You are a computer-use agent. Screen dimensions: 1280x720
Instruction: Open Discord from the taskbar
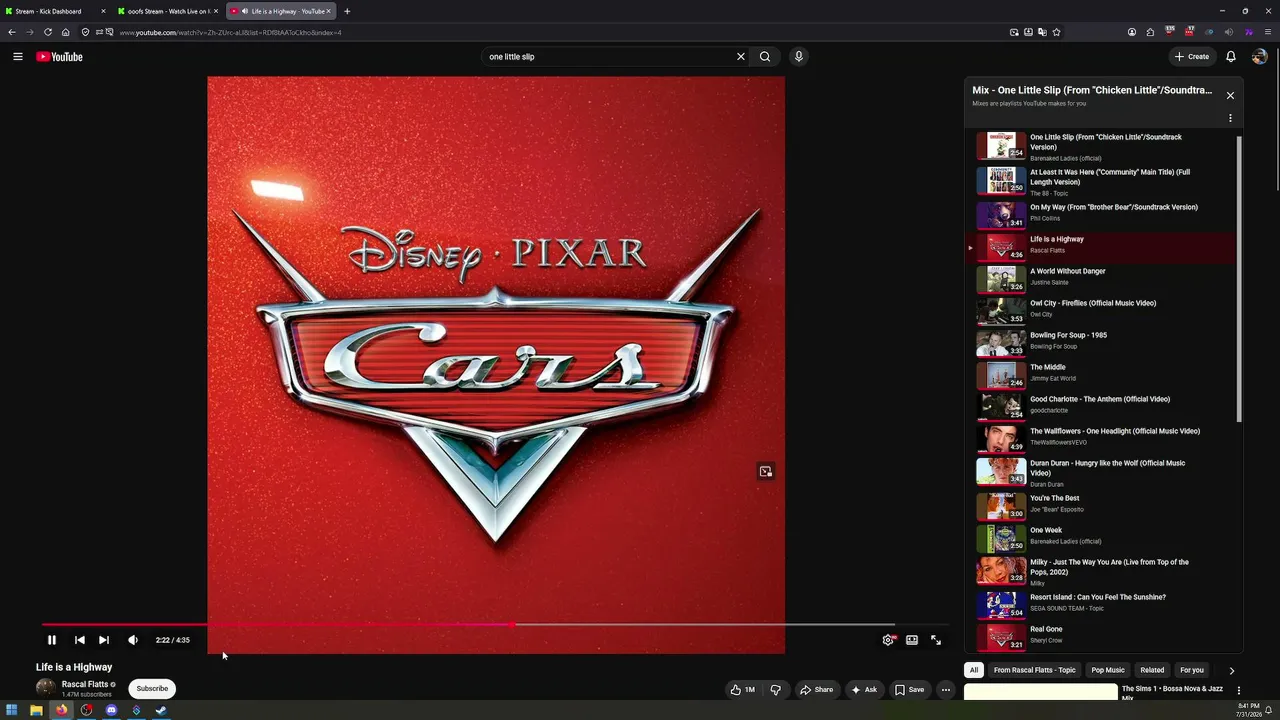point(111,711)
